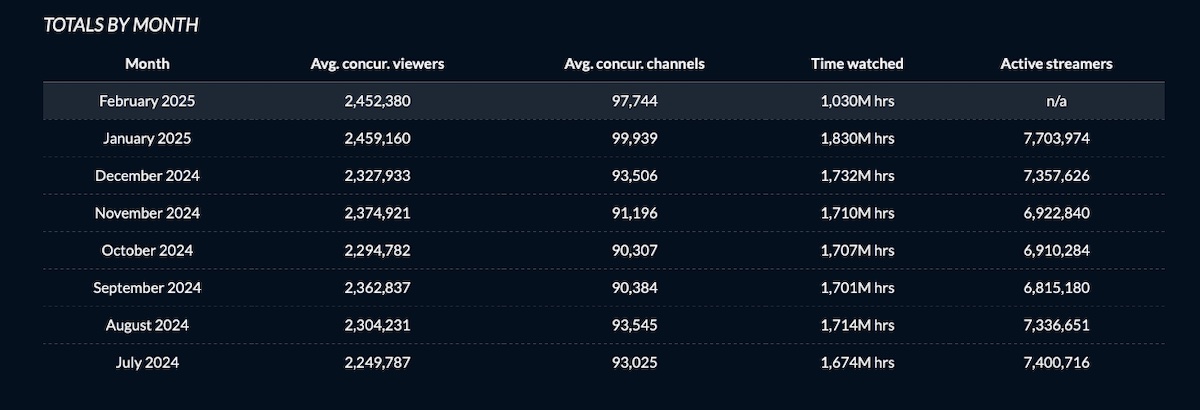Click the 2,452,380 viewers value

pyautogui.click(x=377, y=101)
